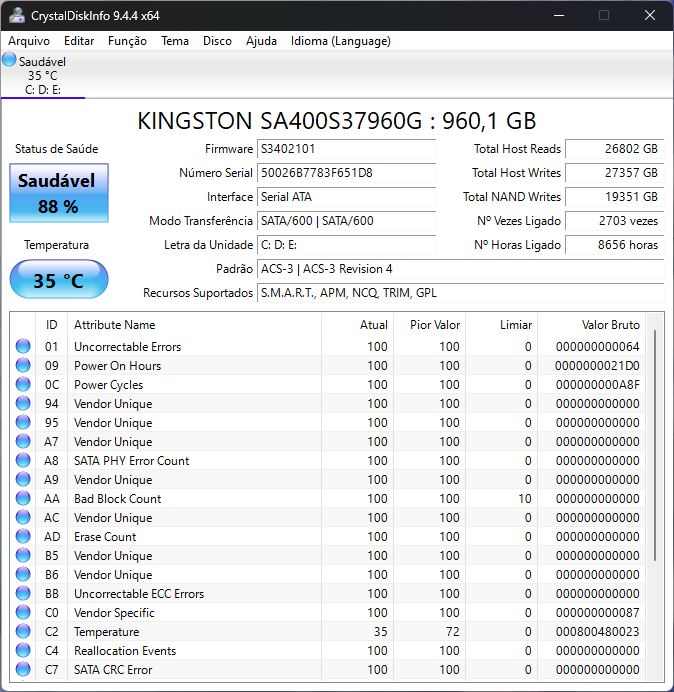Click the Attribute Name column header

pyautogui.click(x=194, y=325)
